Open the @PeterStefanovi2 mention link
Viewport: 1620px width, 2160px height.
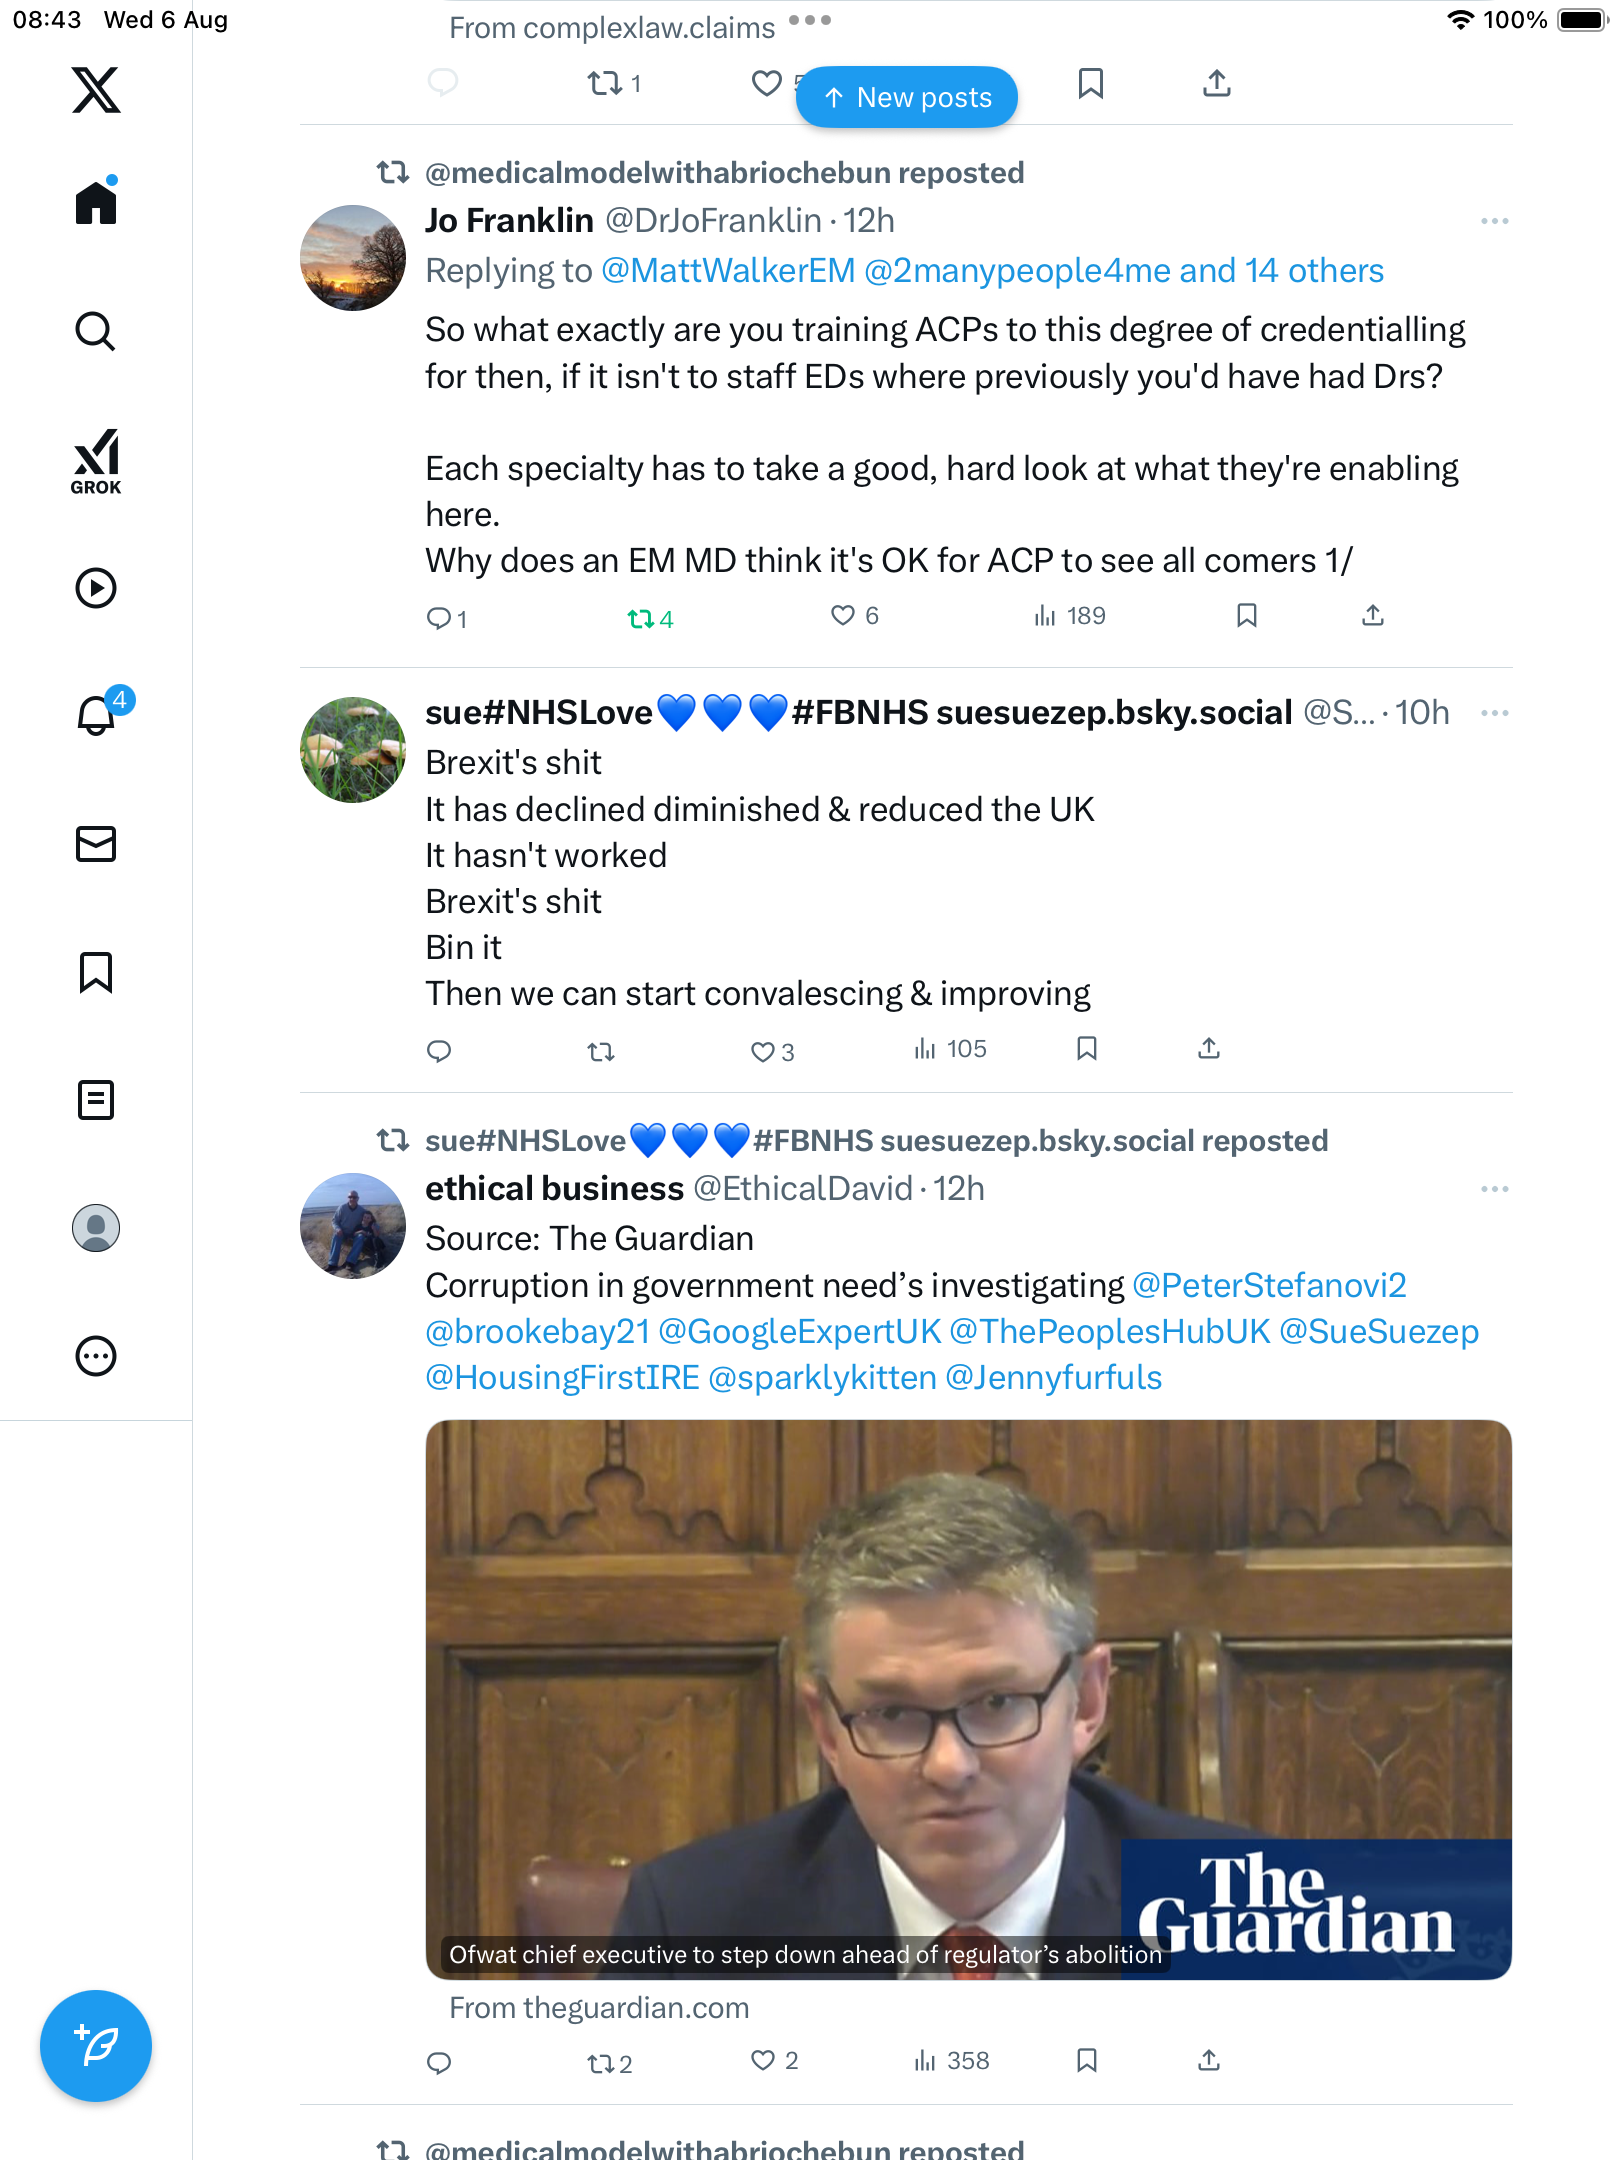[1269, 1286]
